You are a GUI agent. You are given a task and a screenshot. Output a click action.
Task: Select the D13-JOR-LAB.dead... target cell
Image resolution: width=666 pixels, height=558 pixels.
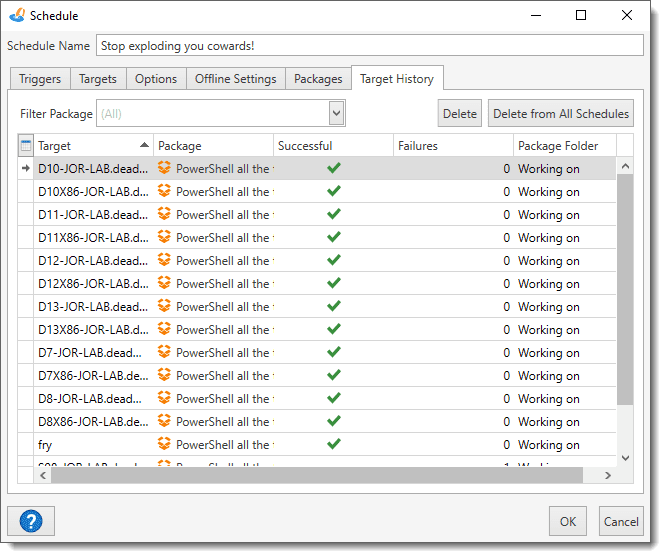tap(93, 306)
